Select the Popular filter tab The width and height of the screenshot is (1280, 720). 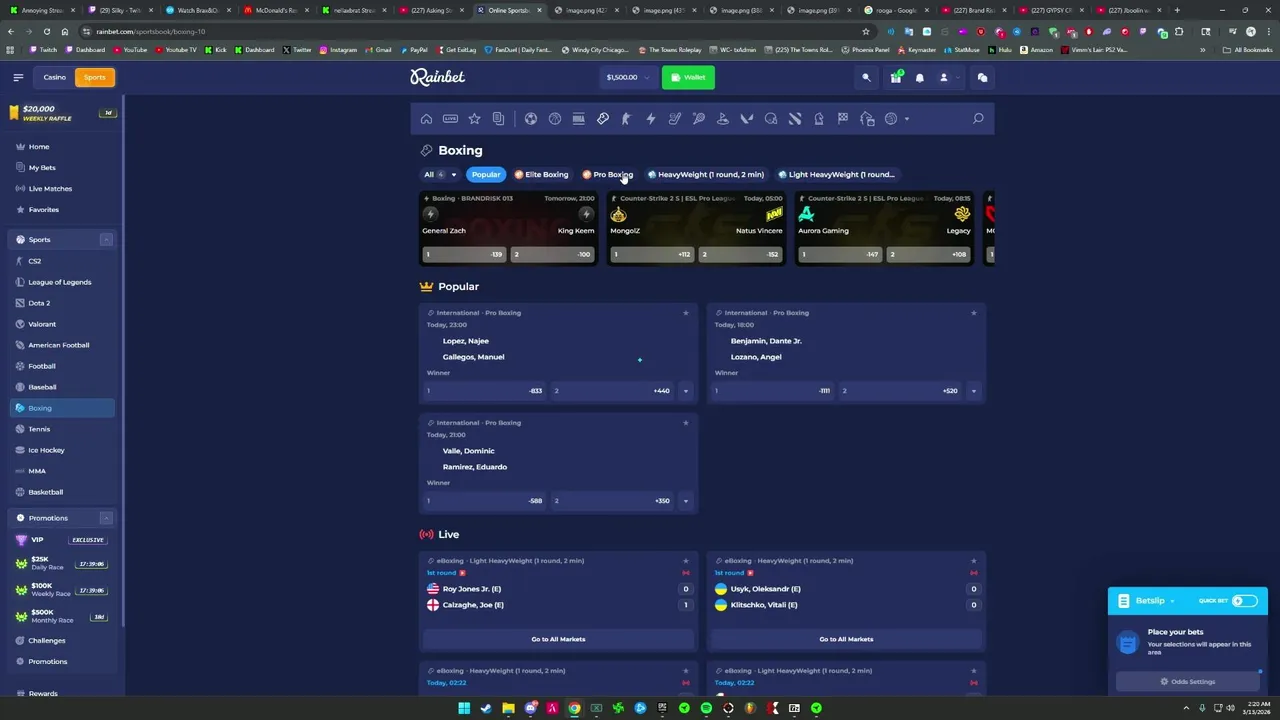(486, 175)
